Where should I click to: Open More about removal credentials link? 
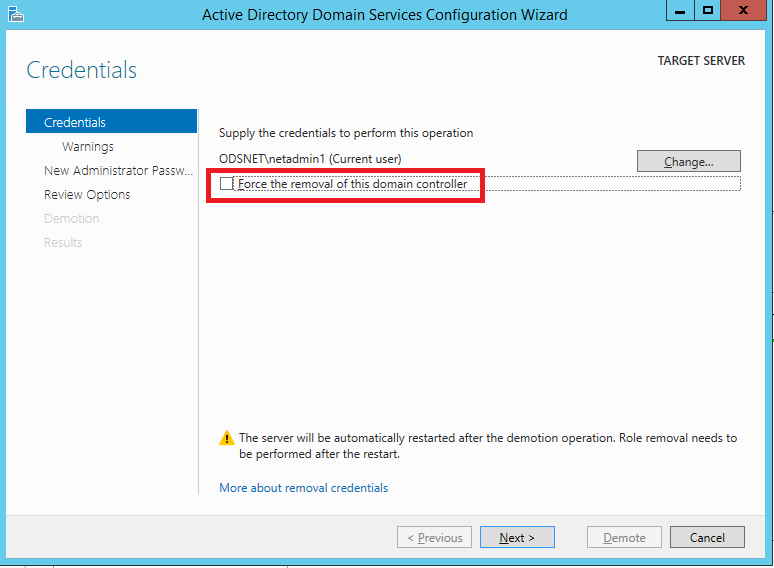304,488
